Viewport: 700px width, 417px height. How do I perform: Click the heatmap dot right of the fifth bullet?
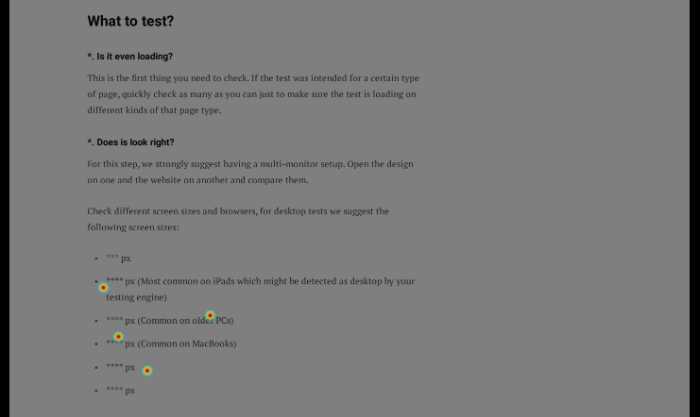(x=147, y=371)
